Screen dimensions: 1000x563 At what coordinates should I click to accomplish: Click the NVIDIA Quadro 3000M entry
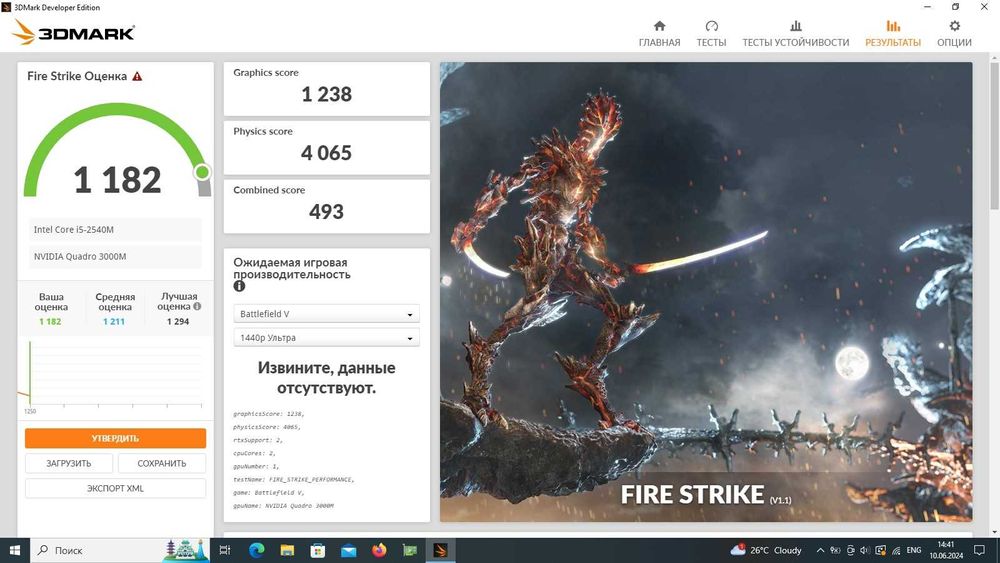115,256
